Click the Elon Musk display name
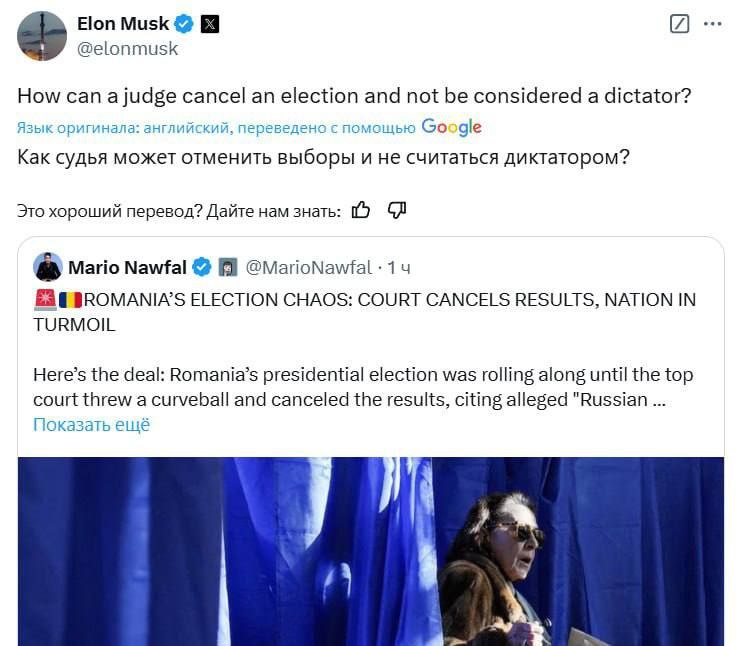Image resolution: width=739 pixels, height=646 pixels. (123, 24)
